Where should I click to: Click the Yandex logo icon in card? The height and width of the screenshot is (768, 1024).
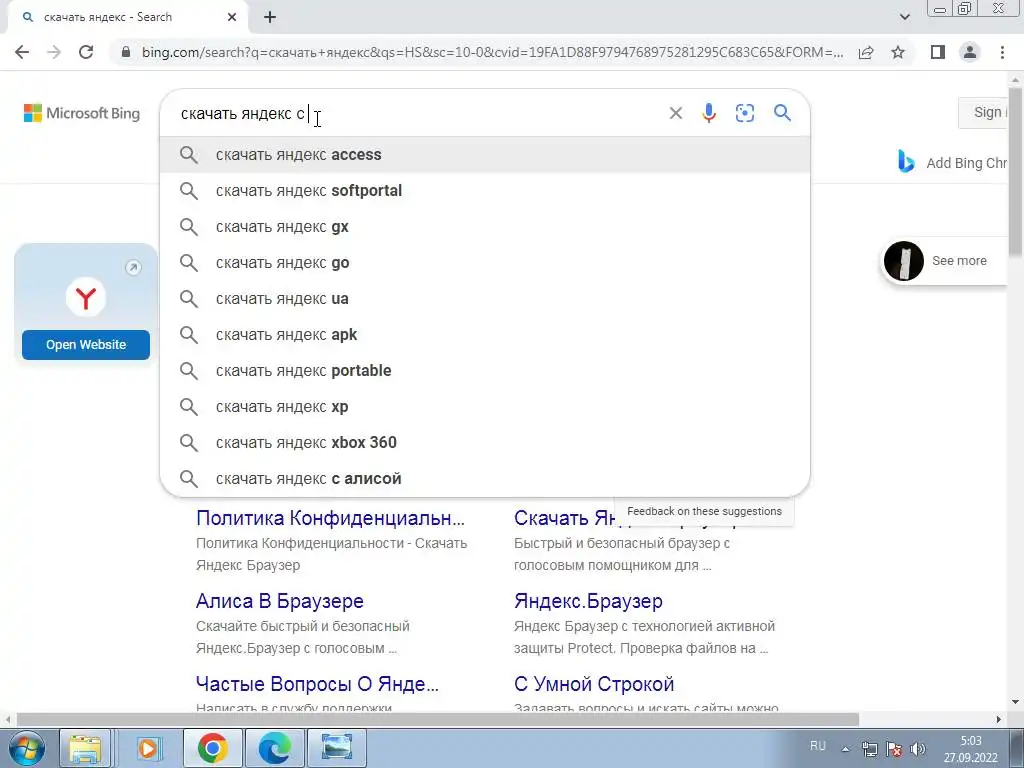pos(86,297)
